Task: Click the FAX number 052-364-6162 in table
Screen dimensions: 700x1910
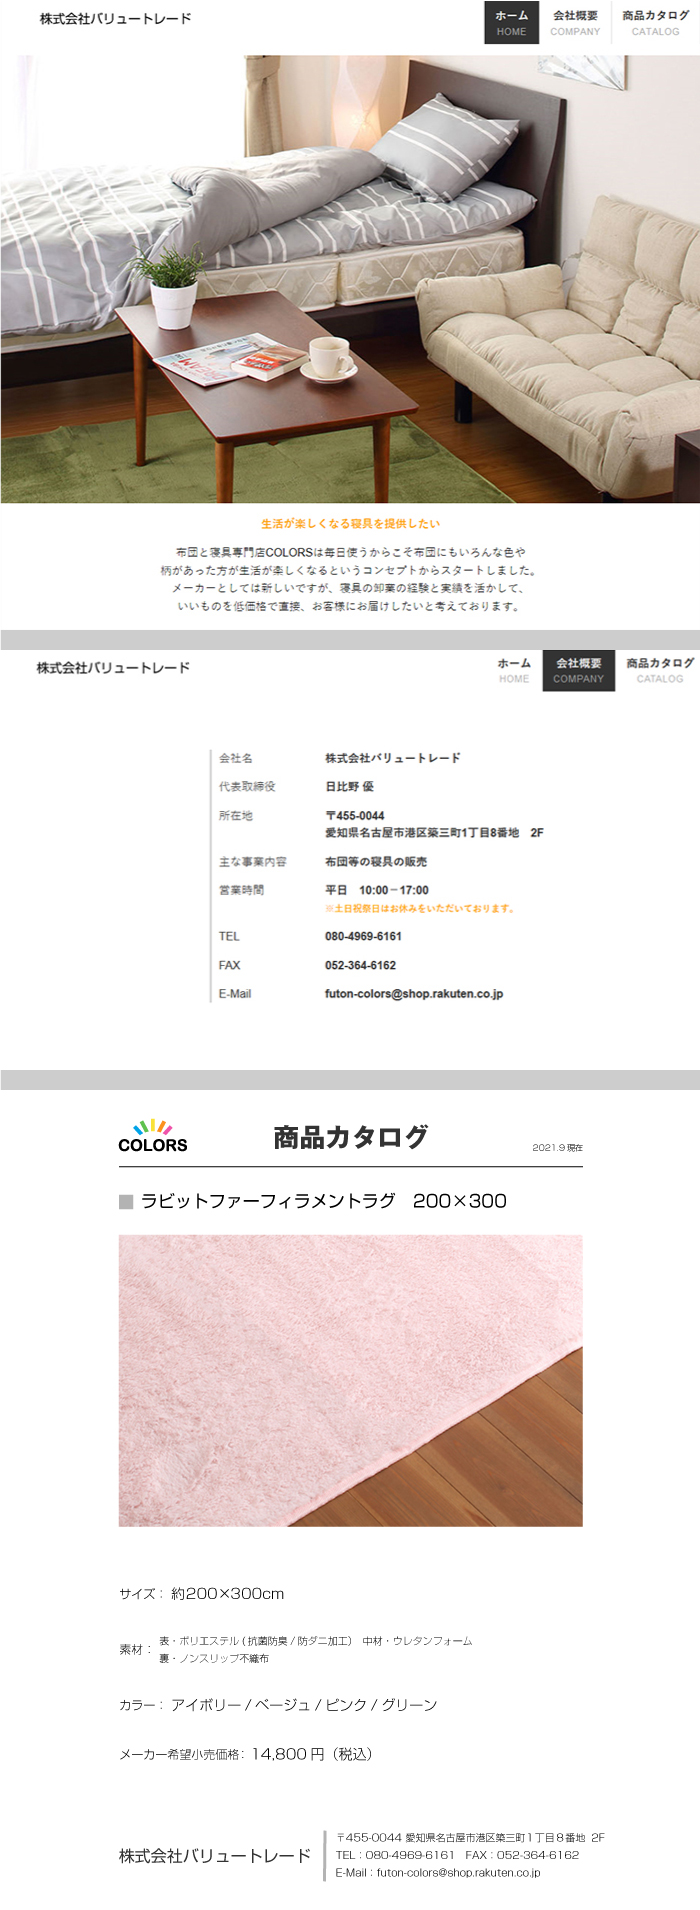Action: [360, 965]
